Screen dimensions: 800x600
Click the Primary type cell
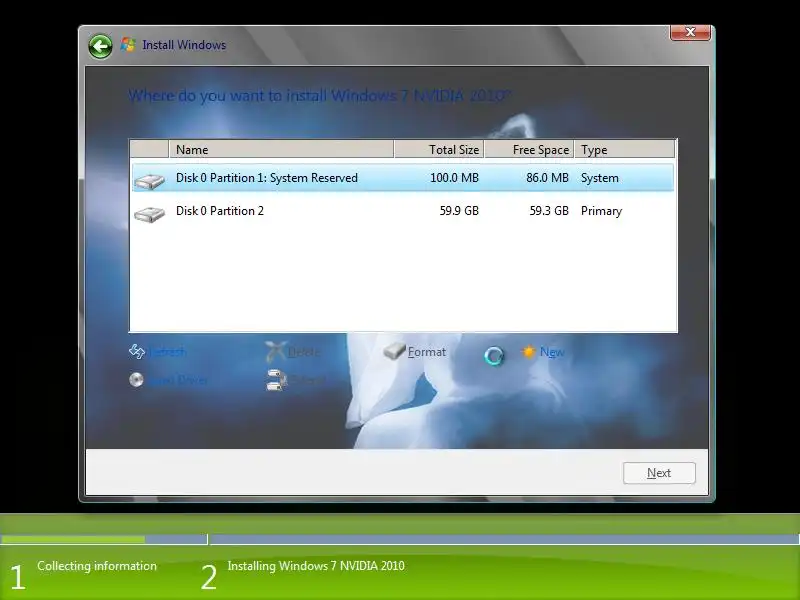click(602, 211)
